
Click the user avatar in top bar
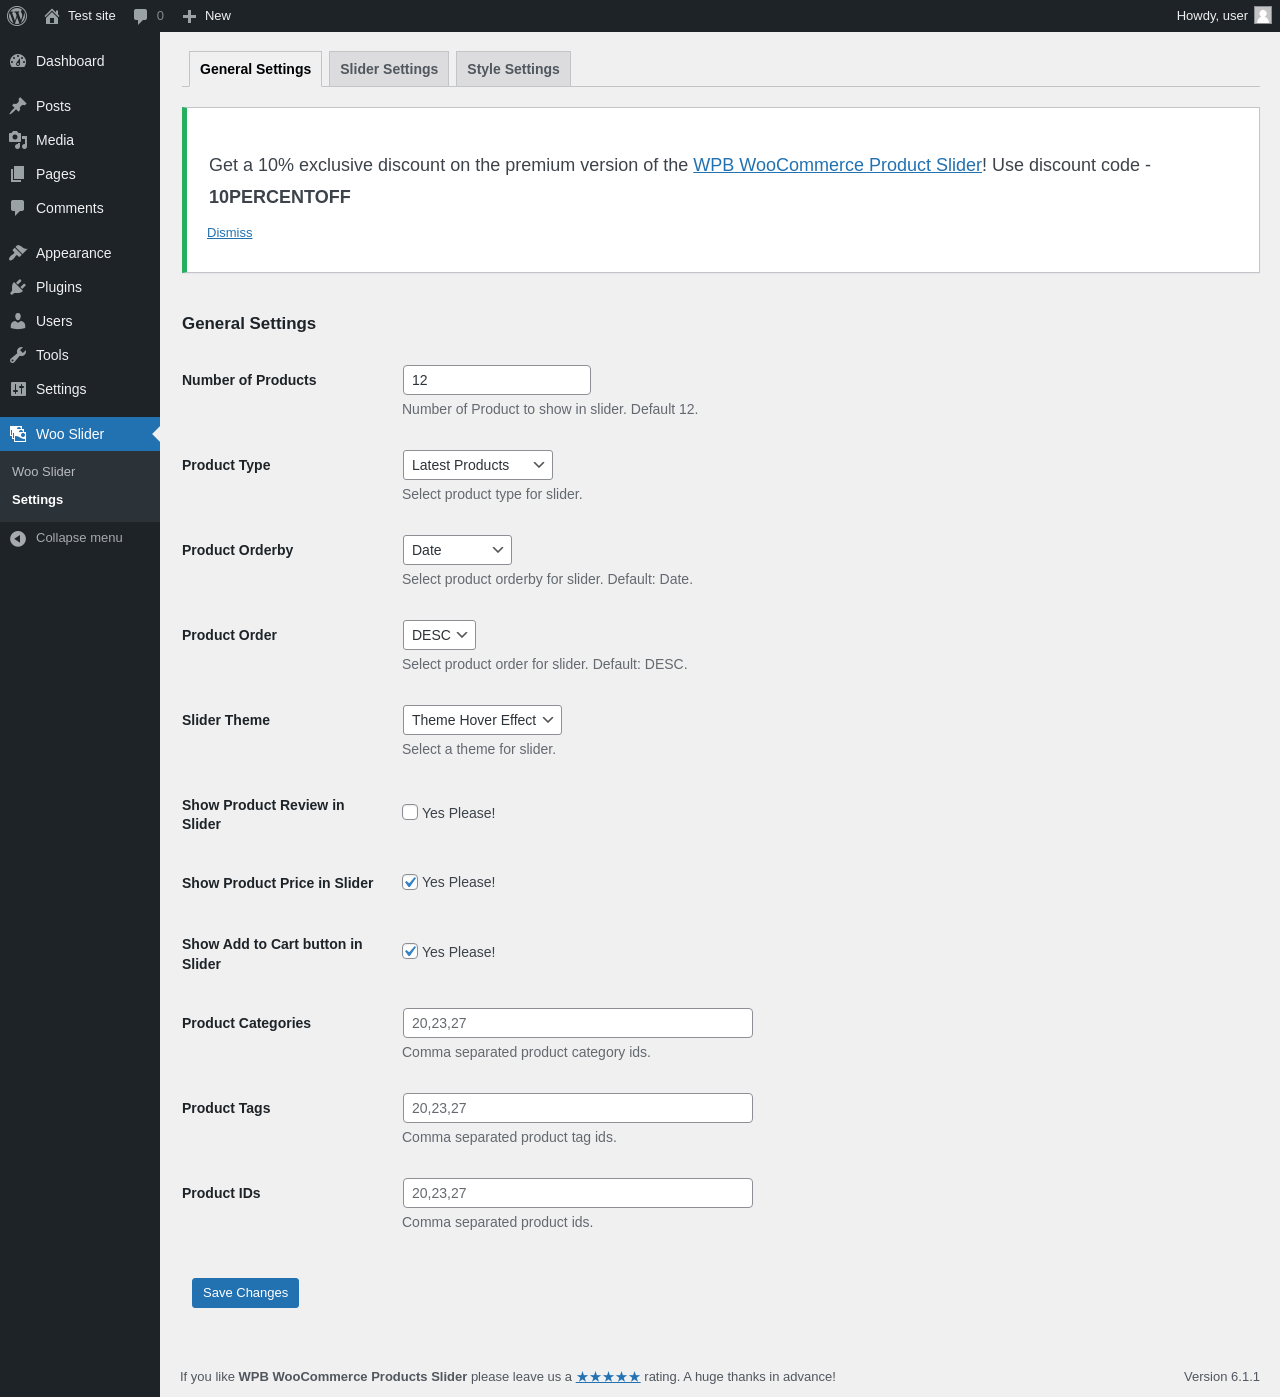click(x=1263, y=15)
